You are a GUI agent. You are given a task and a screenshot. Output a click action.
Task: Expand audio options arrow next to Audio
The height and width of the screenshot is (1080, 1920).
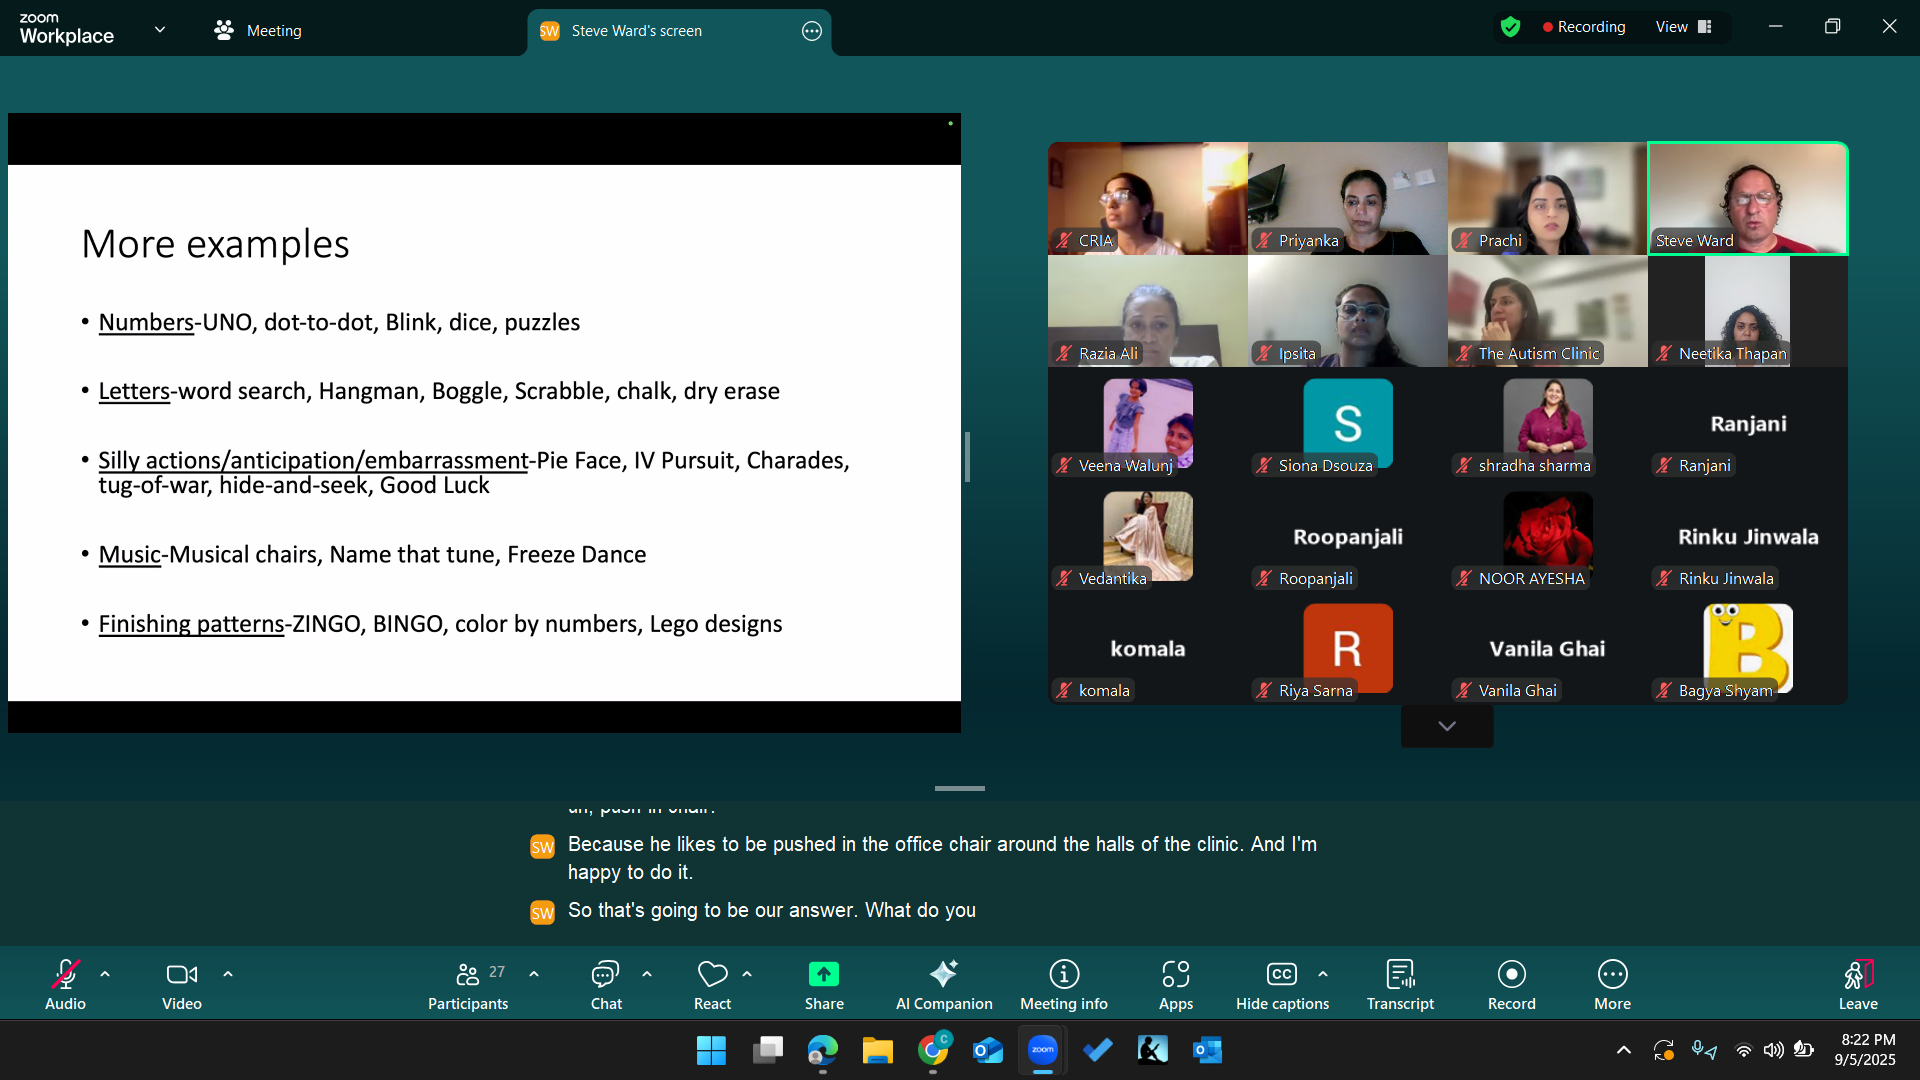tap(105, 974)
